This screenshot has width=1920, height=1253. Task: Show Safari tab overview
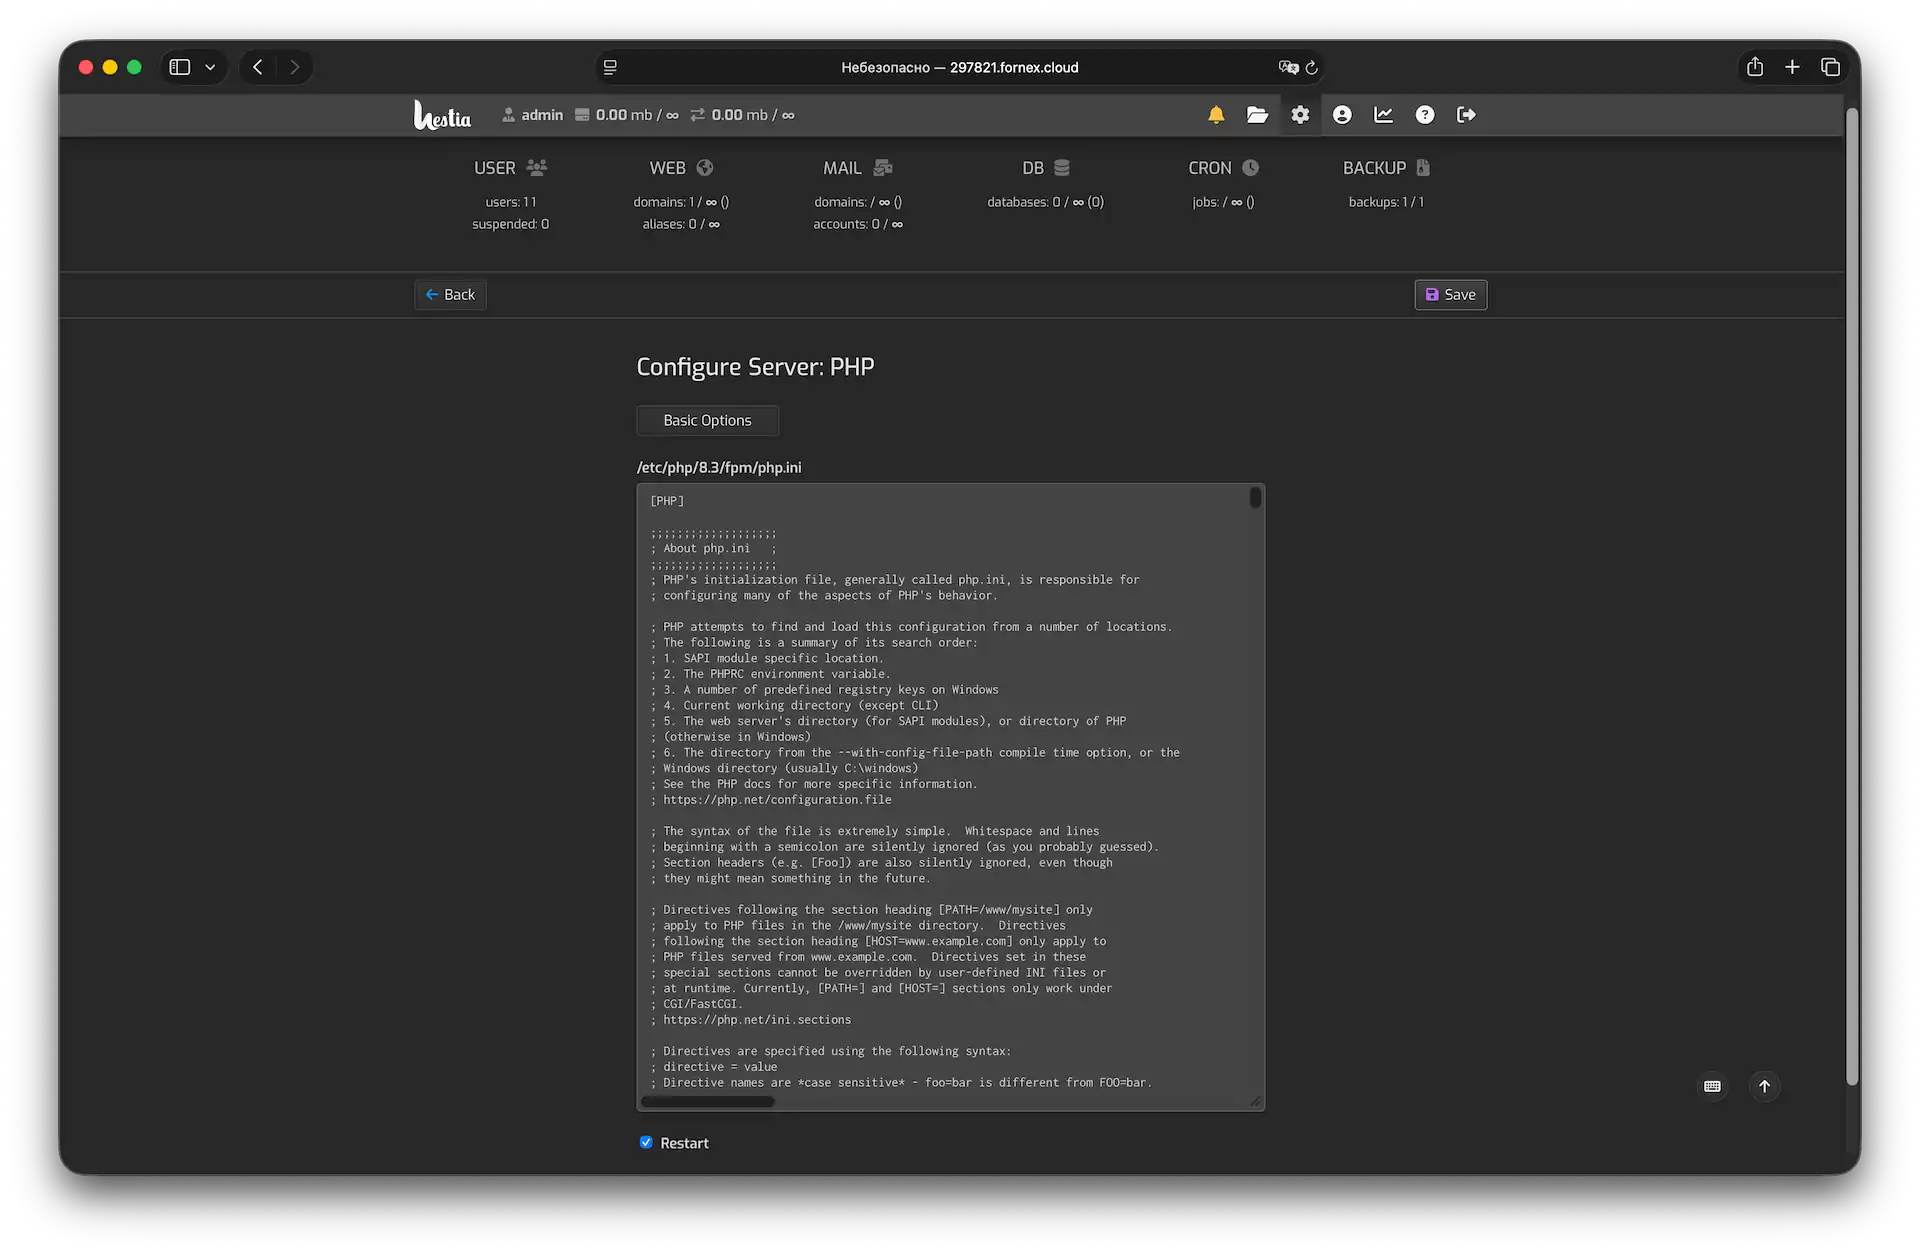(x=1830, y=67)
